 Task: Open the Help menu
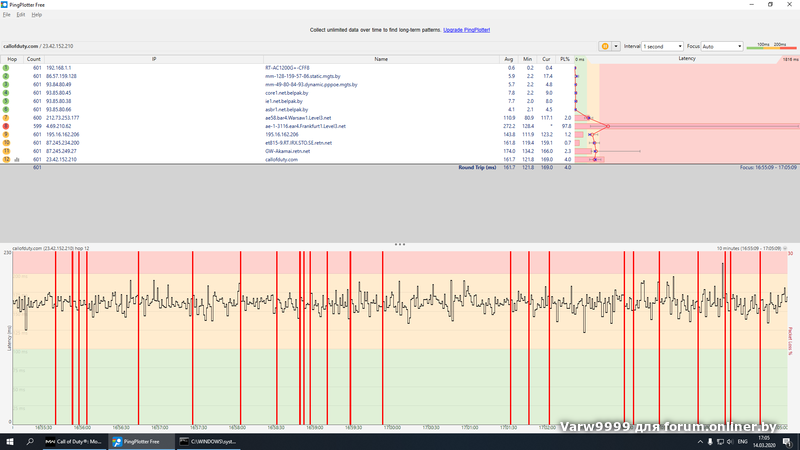pos(37,15)
